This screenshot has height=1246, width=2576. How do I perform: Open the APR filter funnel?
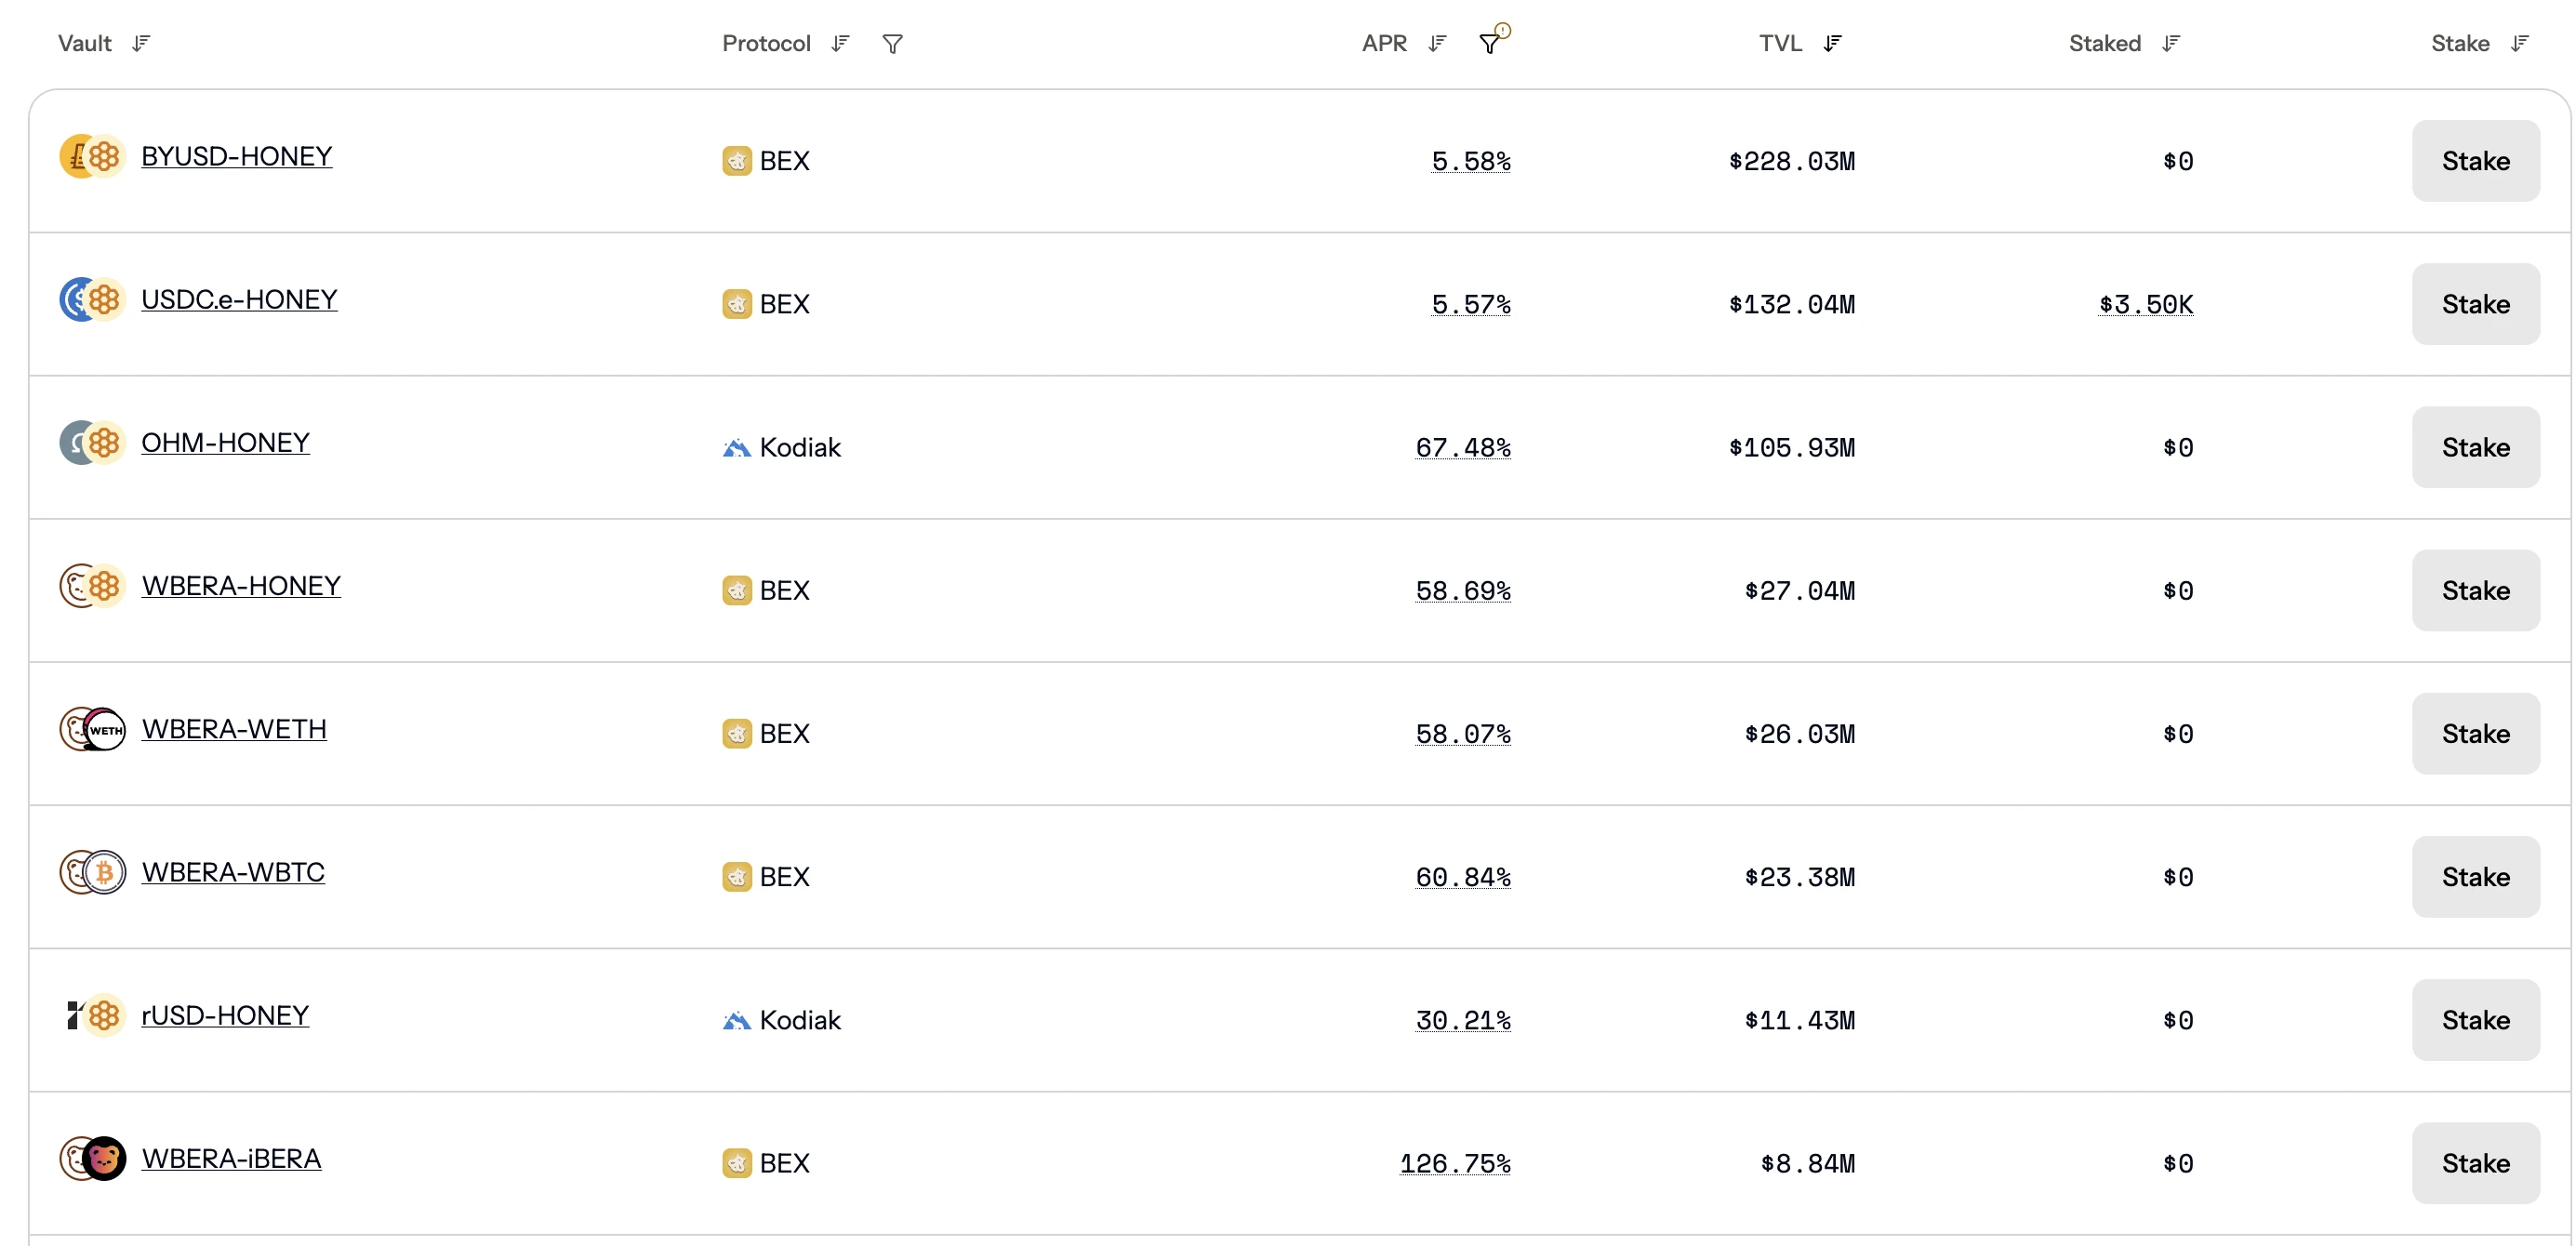(1489, 44)
